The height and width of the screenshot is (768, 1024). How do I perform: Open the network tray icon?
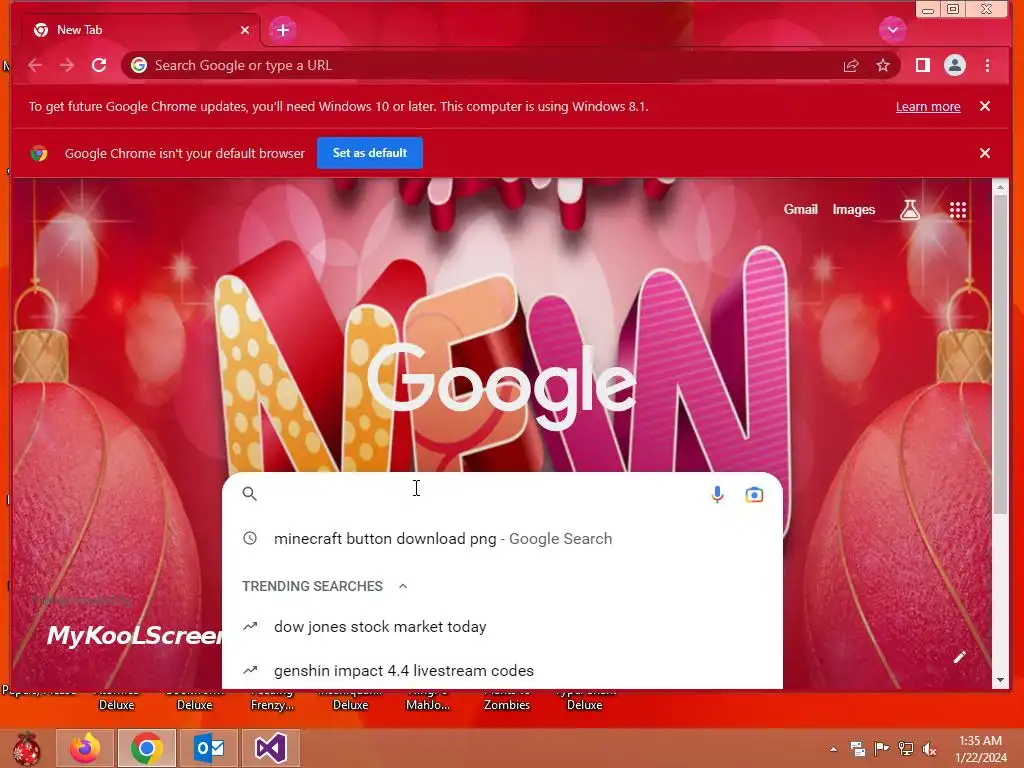(x=906, y=749)
